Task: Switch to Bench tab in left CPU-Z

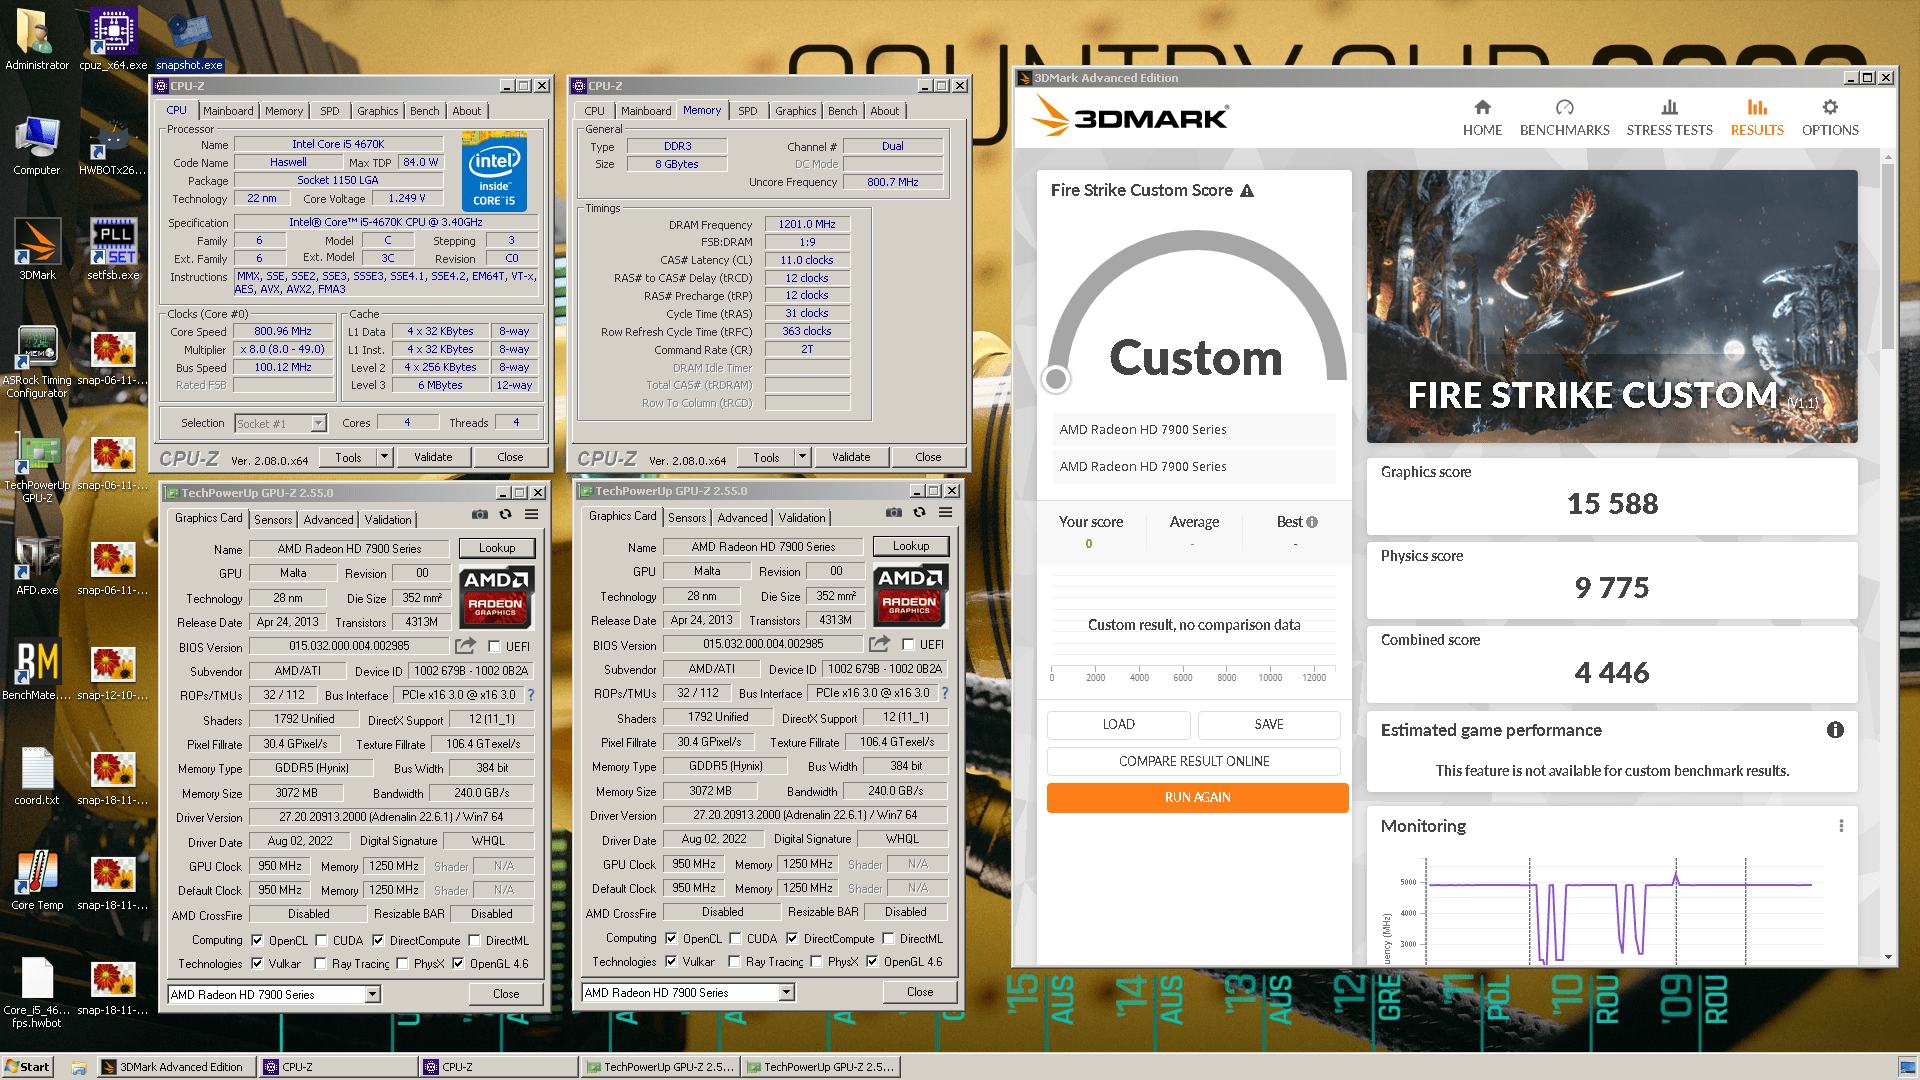Action: pyautogui.click(x=424, y=111)
